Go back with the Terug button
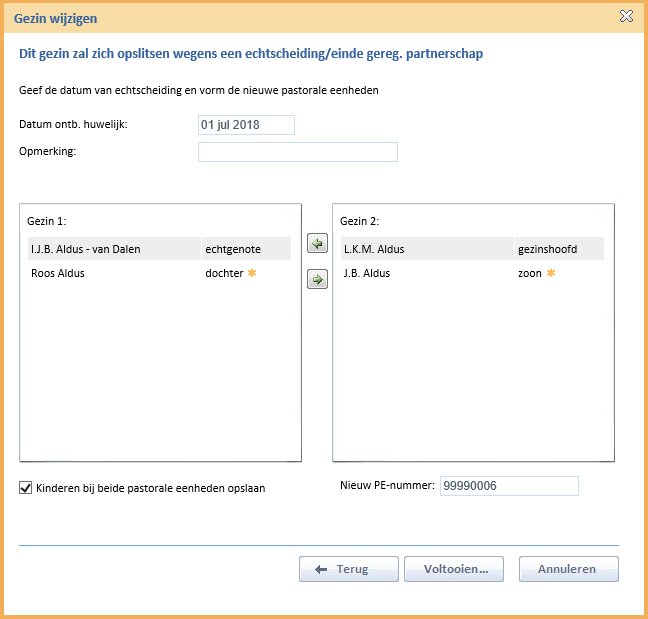648x619 pixels. (x=349, y=569)
